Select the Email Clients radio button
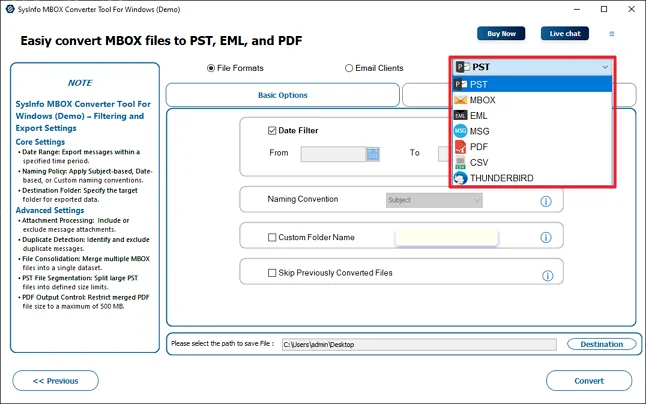 pyautogui.click(x=349, y=68)
